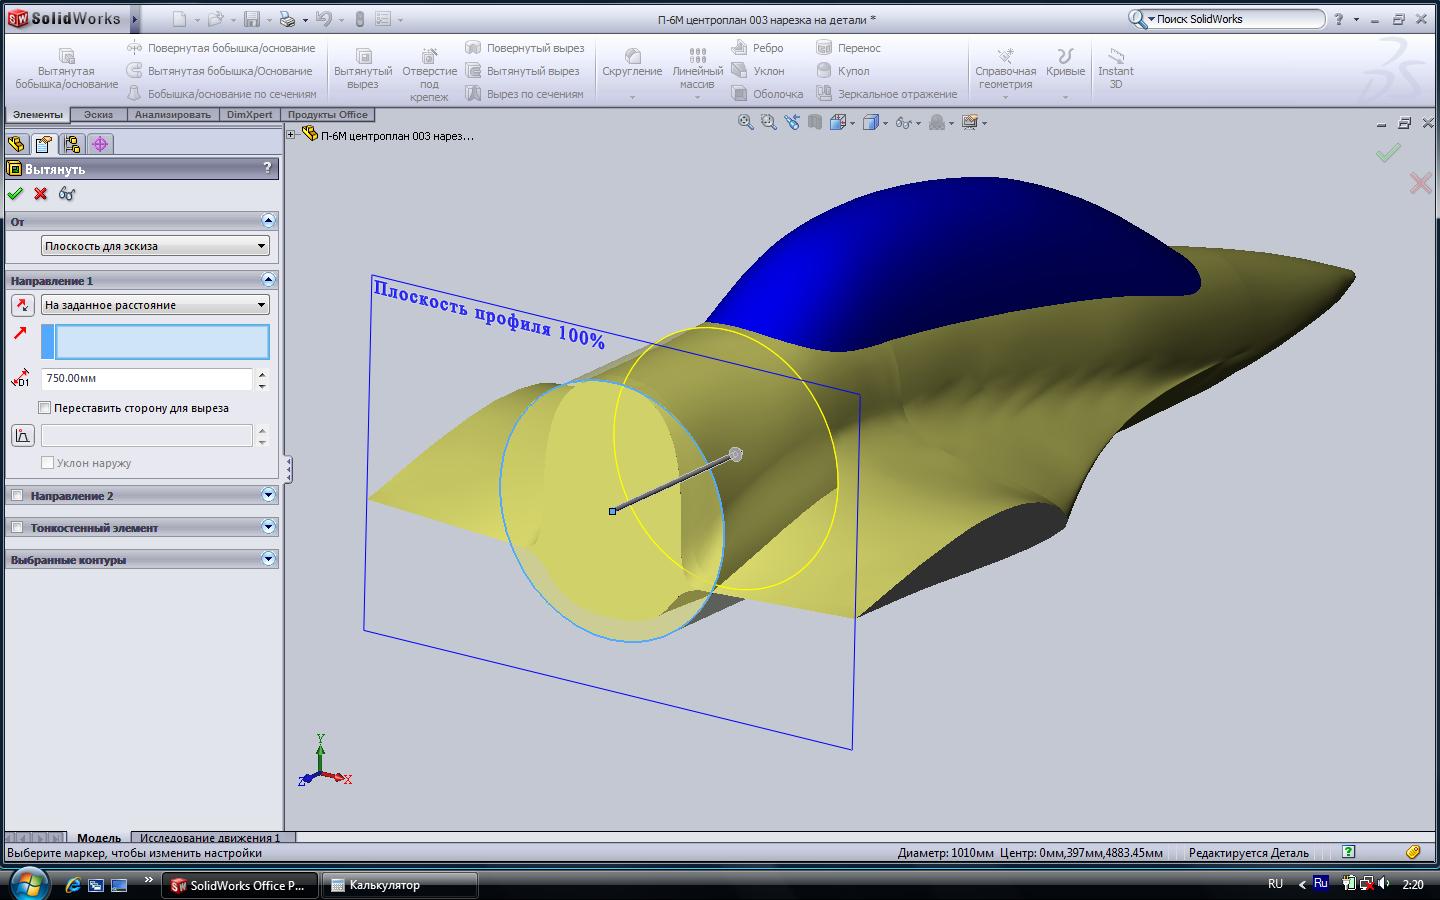The image size is (1440, 900).
Task: Click the Линейный массив pattern tool
Action: (697, 57)
